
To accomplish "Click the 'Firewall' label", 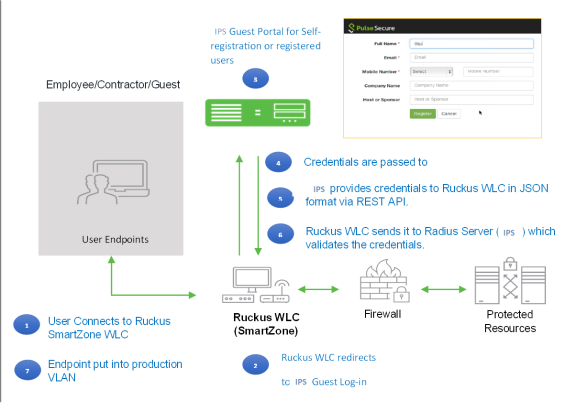I will click(382, 314).
